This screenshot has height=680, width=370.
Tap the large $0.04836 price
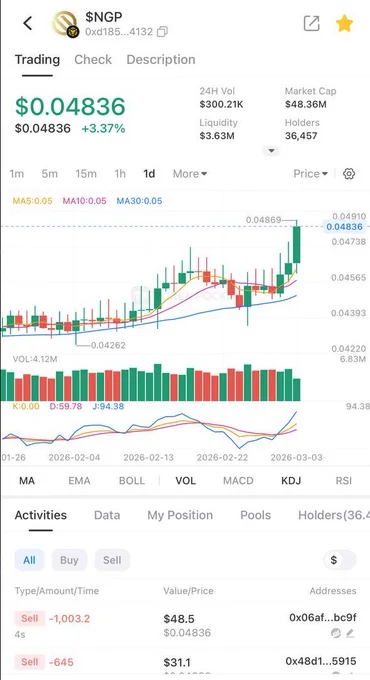click(70, 107)
